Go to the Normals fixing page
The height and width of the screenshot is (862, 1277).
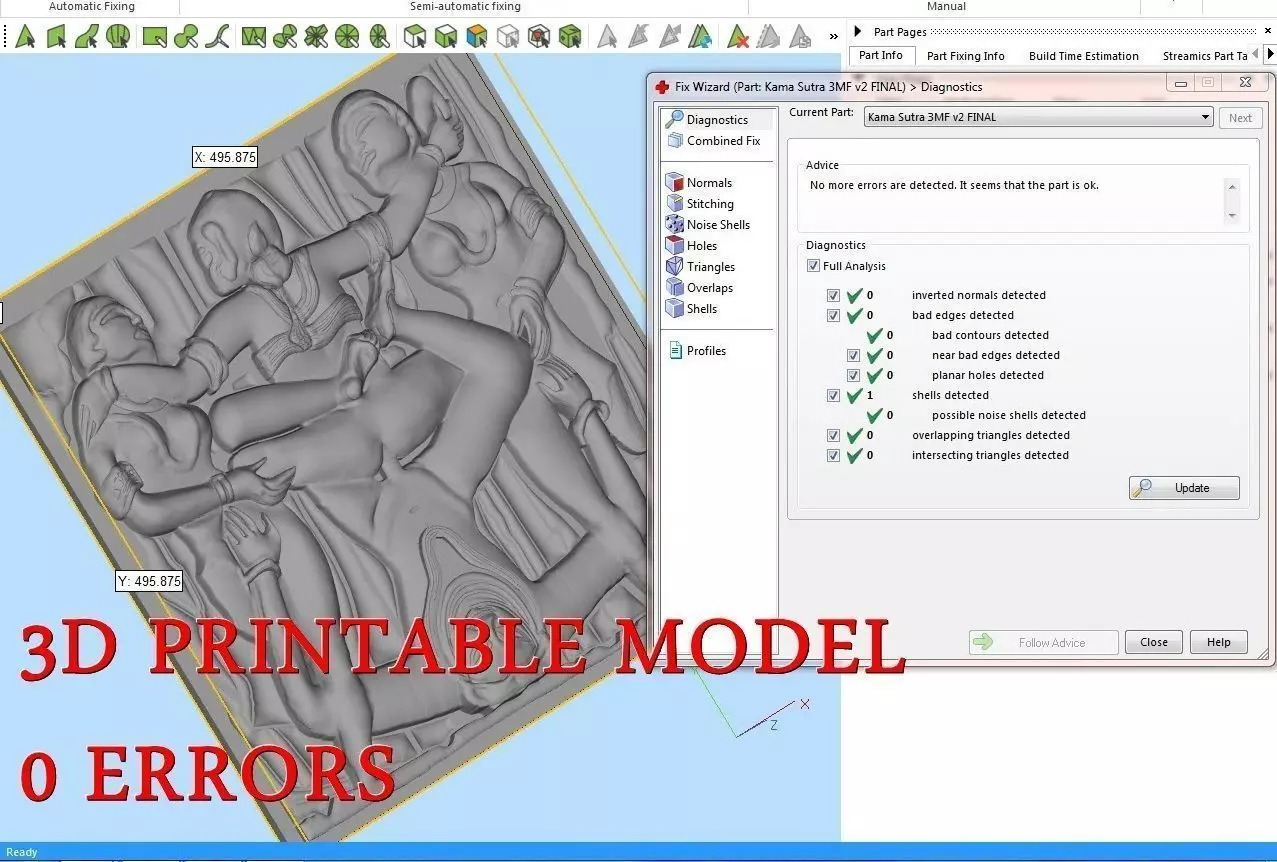click(699, 183)
